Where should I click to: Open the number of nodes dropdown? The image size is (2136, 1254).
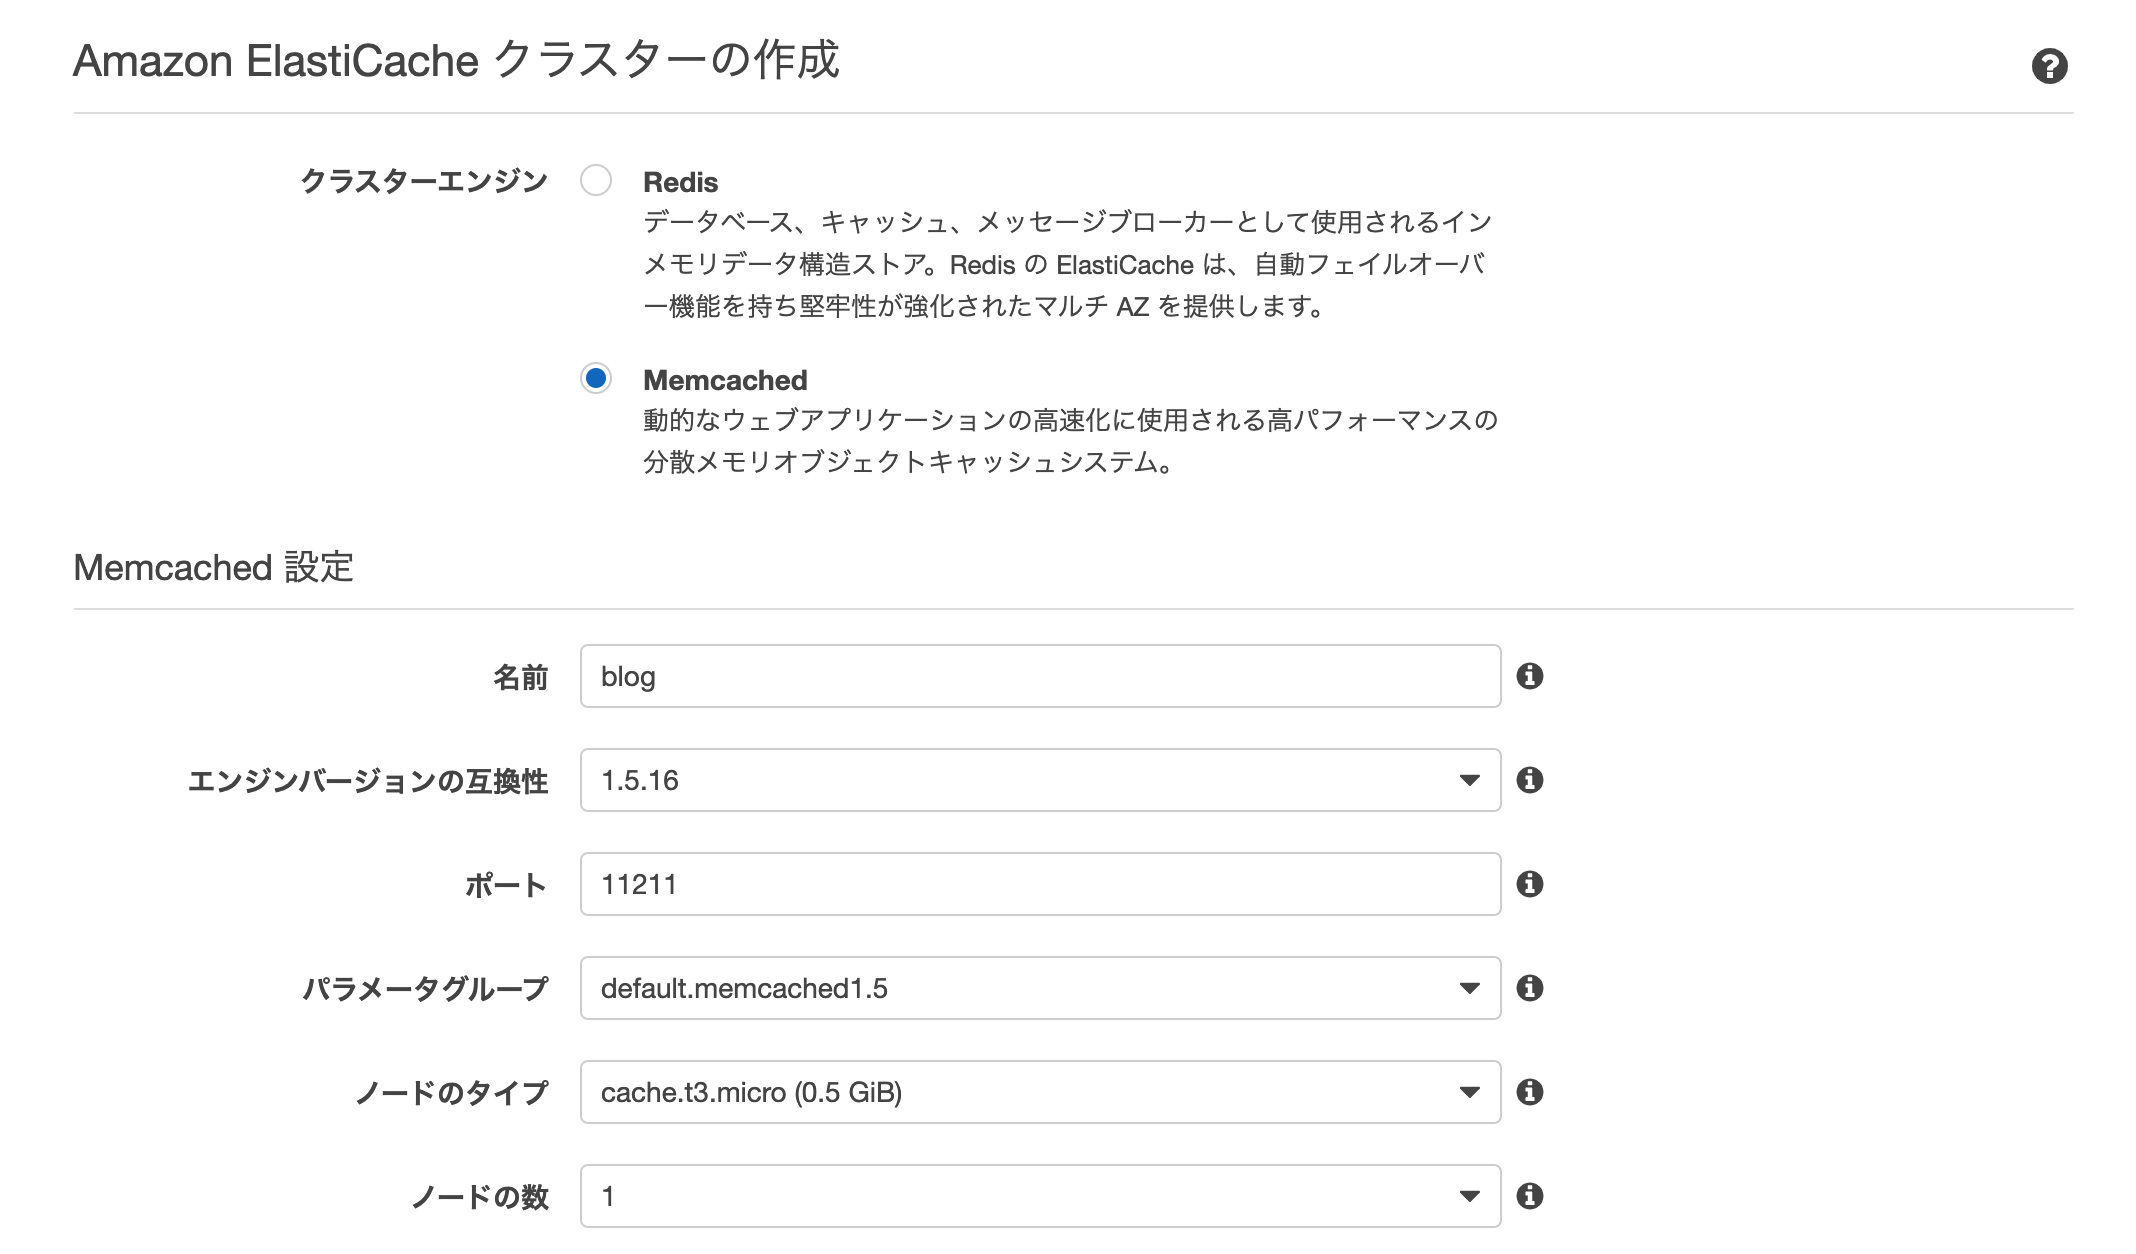(x=1040, y=1196)
